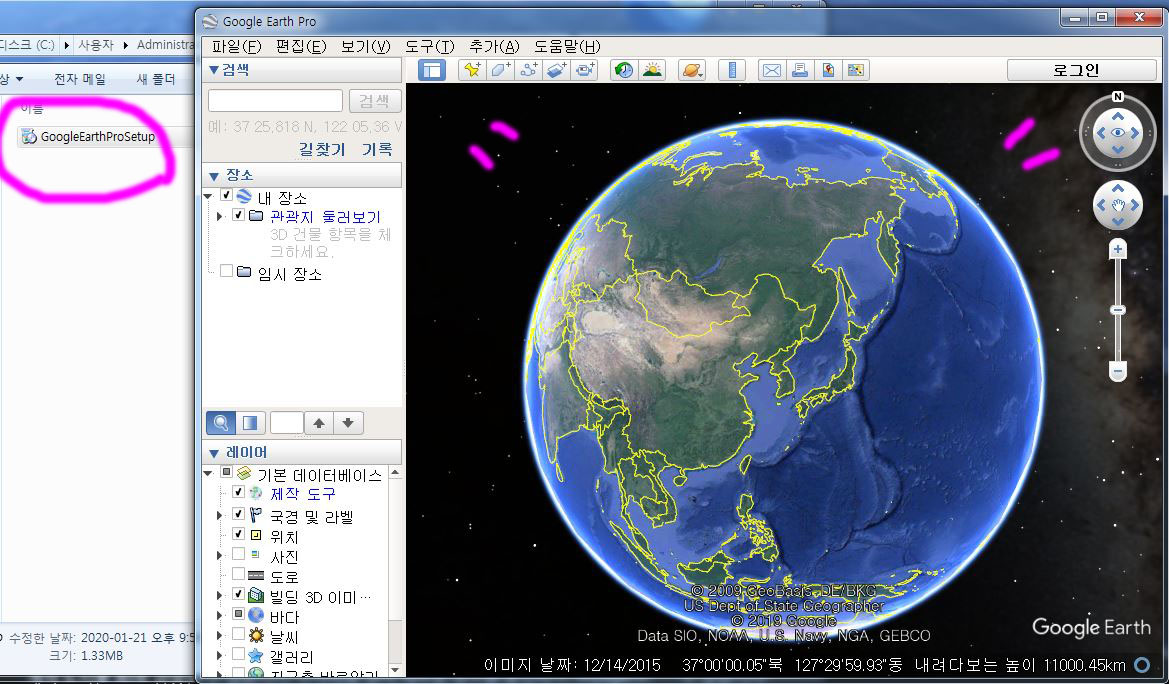Expand the 국경 및 라벨 layer node

coord(219,515)
